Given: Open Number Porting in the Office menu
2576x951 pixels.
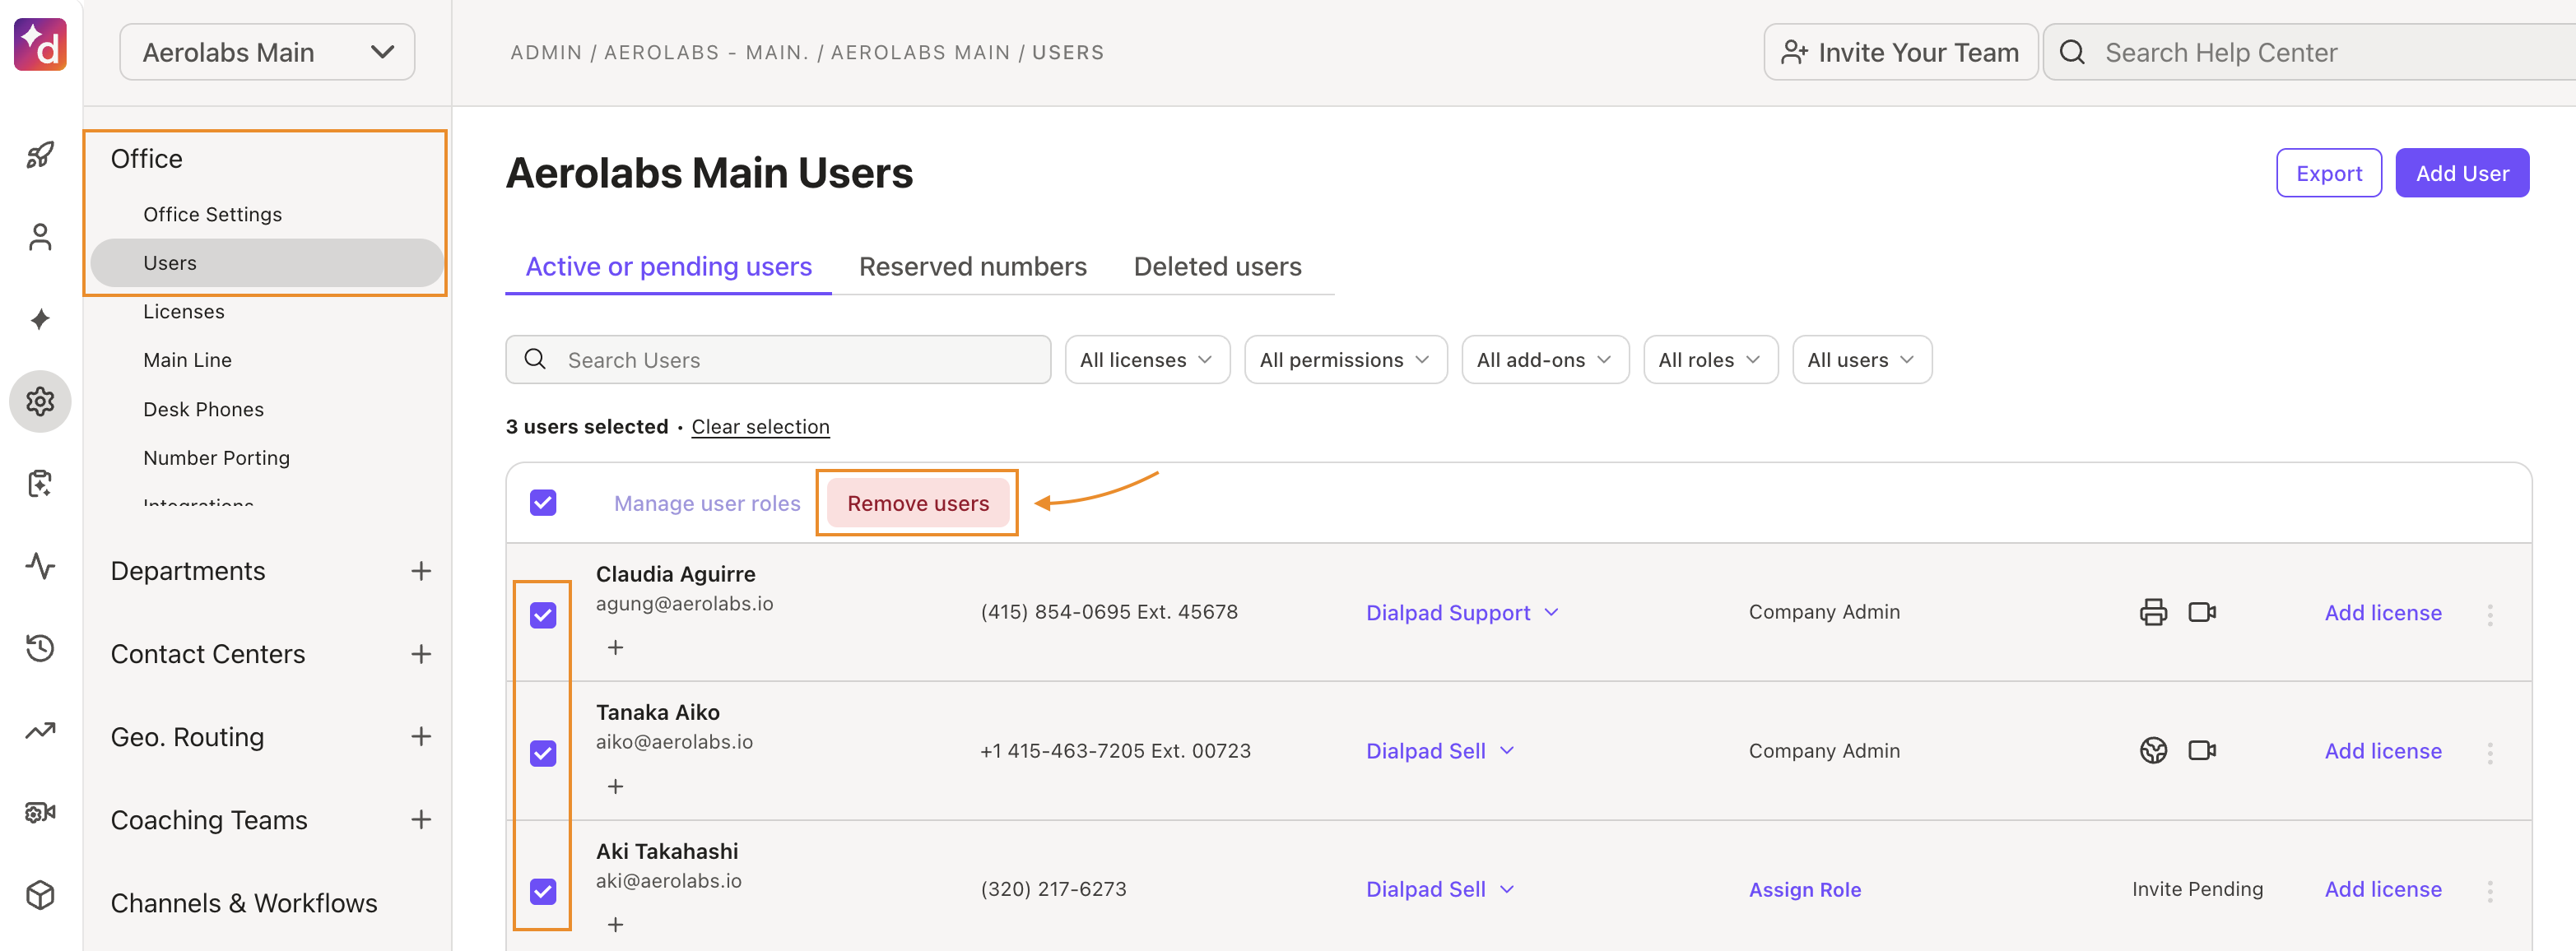Looking at the screenshot, I should coord(216,458).
